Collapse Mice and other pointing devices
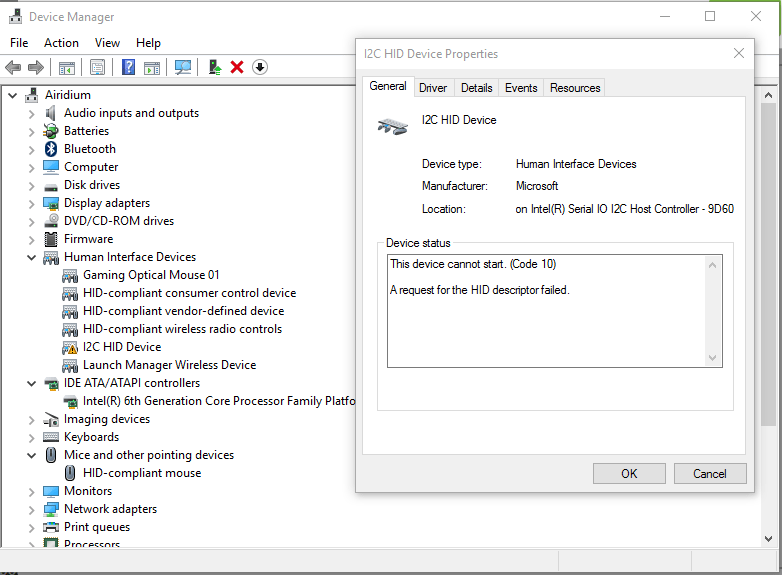Viewport: 782px width, 575px height. point(31,455)
